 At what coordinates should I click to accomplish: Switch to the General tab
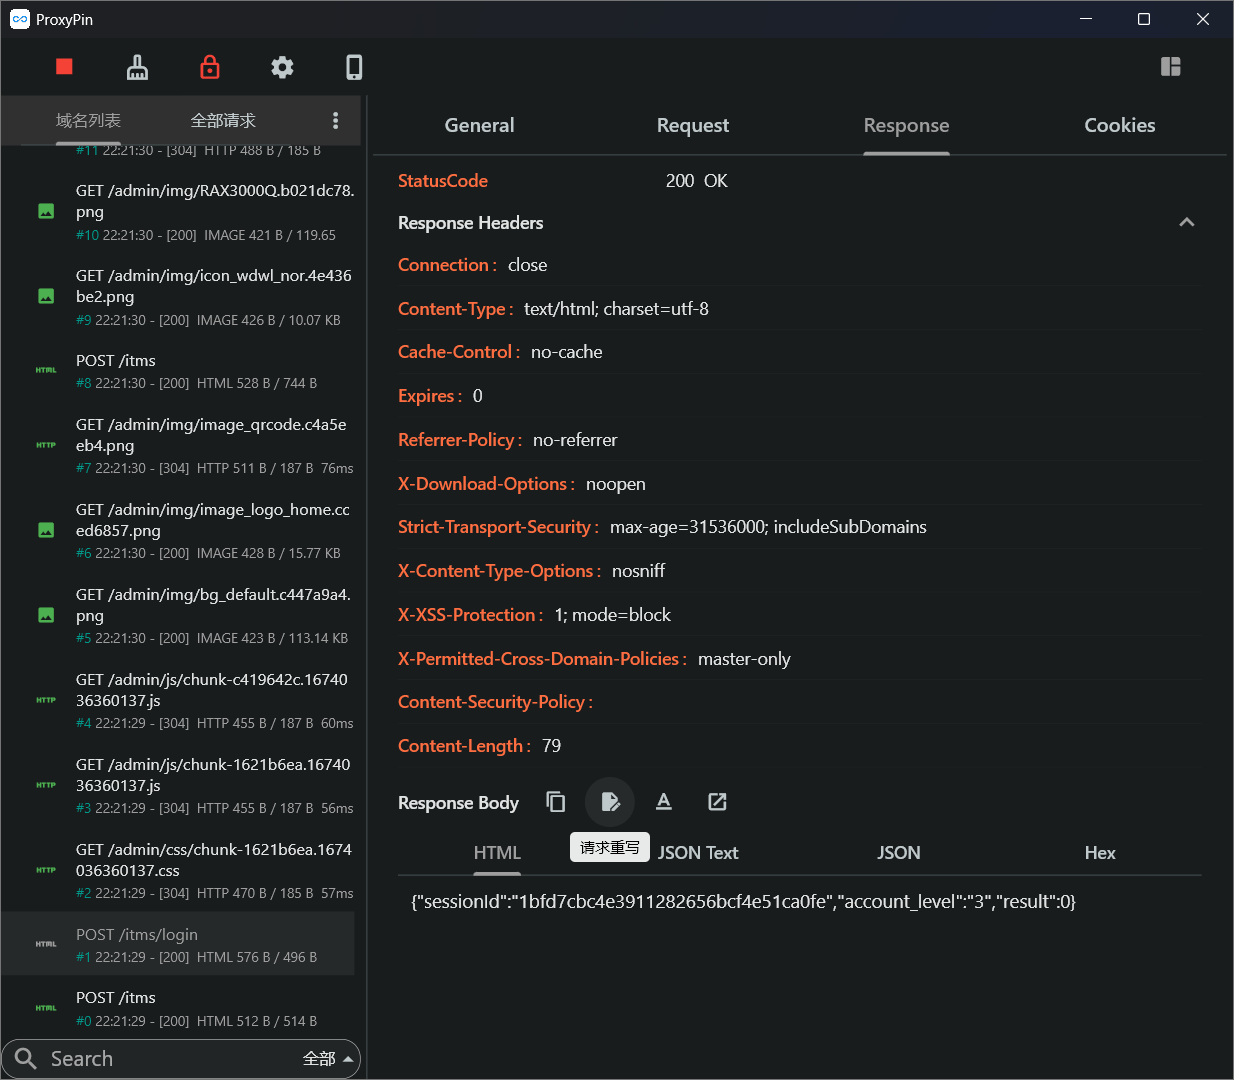pyautogui.click(x=479, y=125)
